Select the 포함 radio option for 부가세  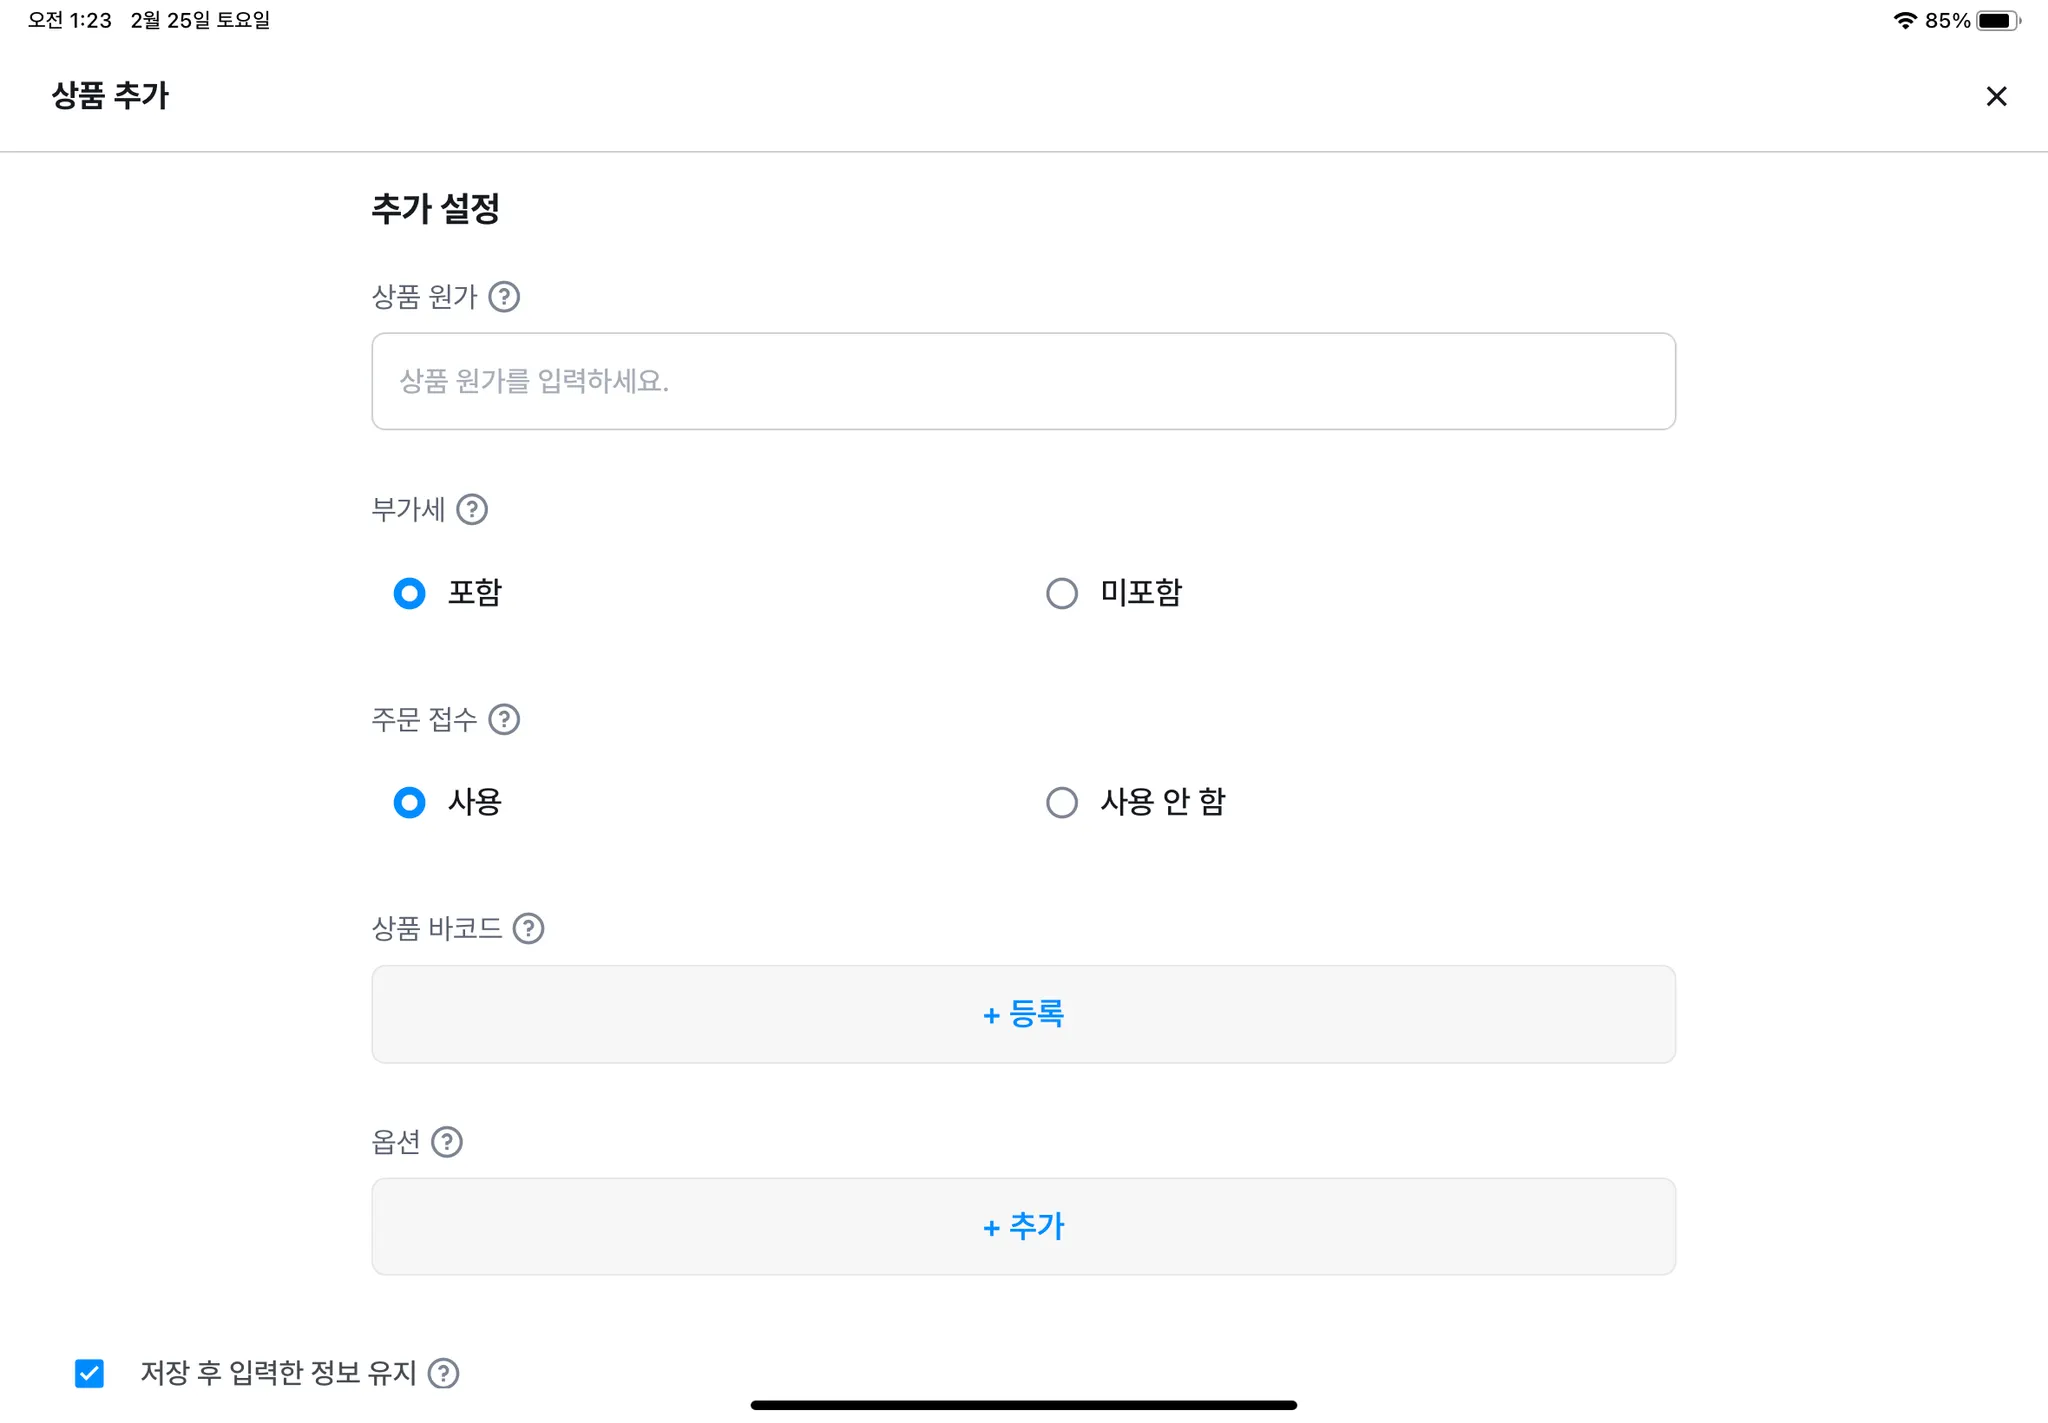tap(409, 594)
